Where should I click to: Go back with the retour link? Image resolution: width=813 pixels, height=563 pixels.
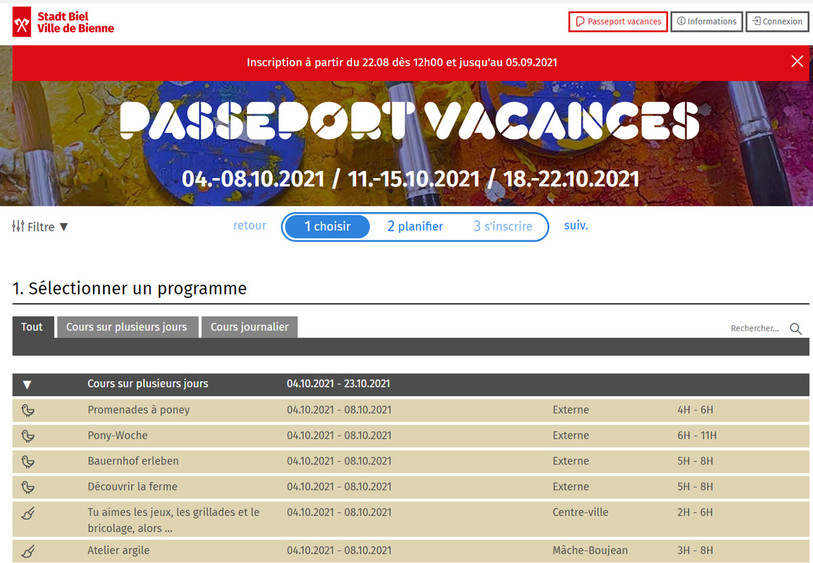tap(249, 226)
